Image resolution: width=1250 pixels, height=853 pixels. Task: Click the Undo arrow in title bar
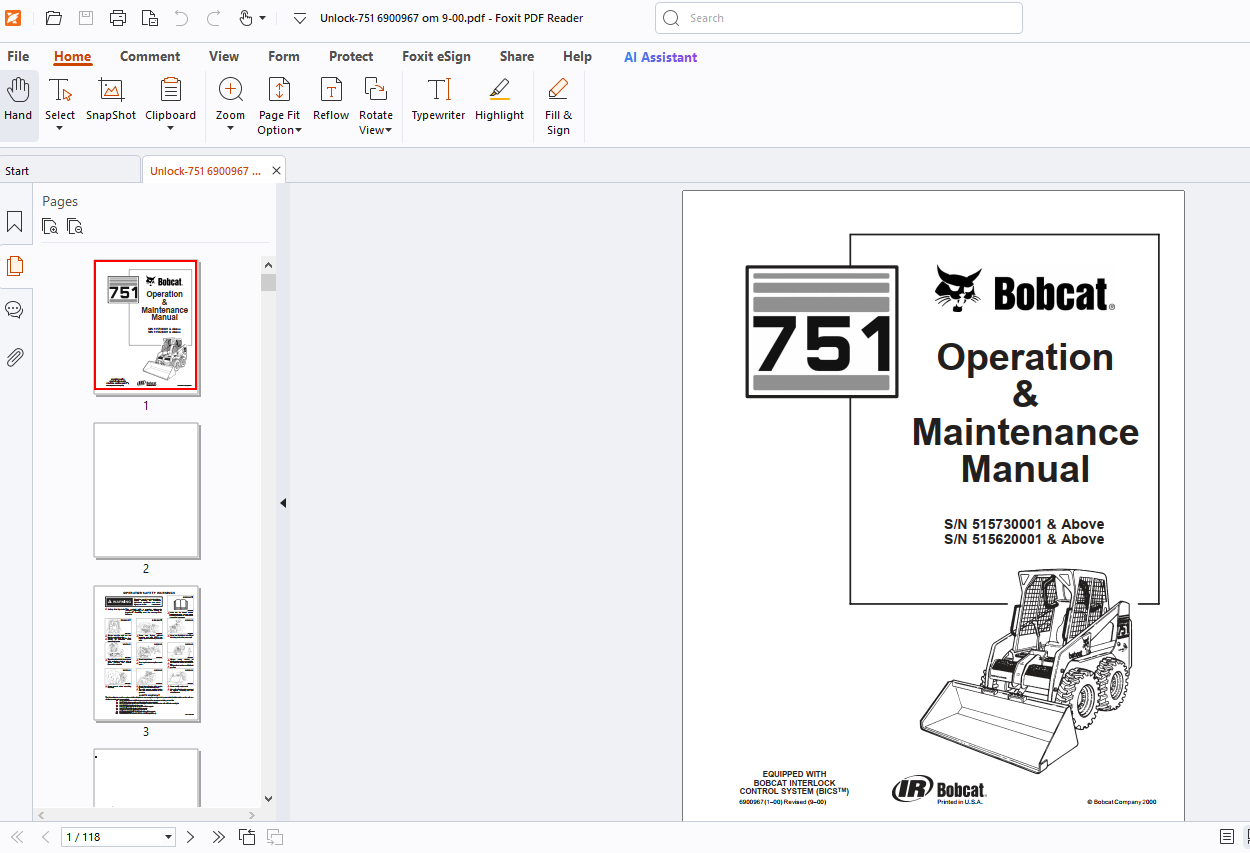click(x=181, y=18)
